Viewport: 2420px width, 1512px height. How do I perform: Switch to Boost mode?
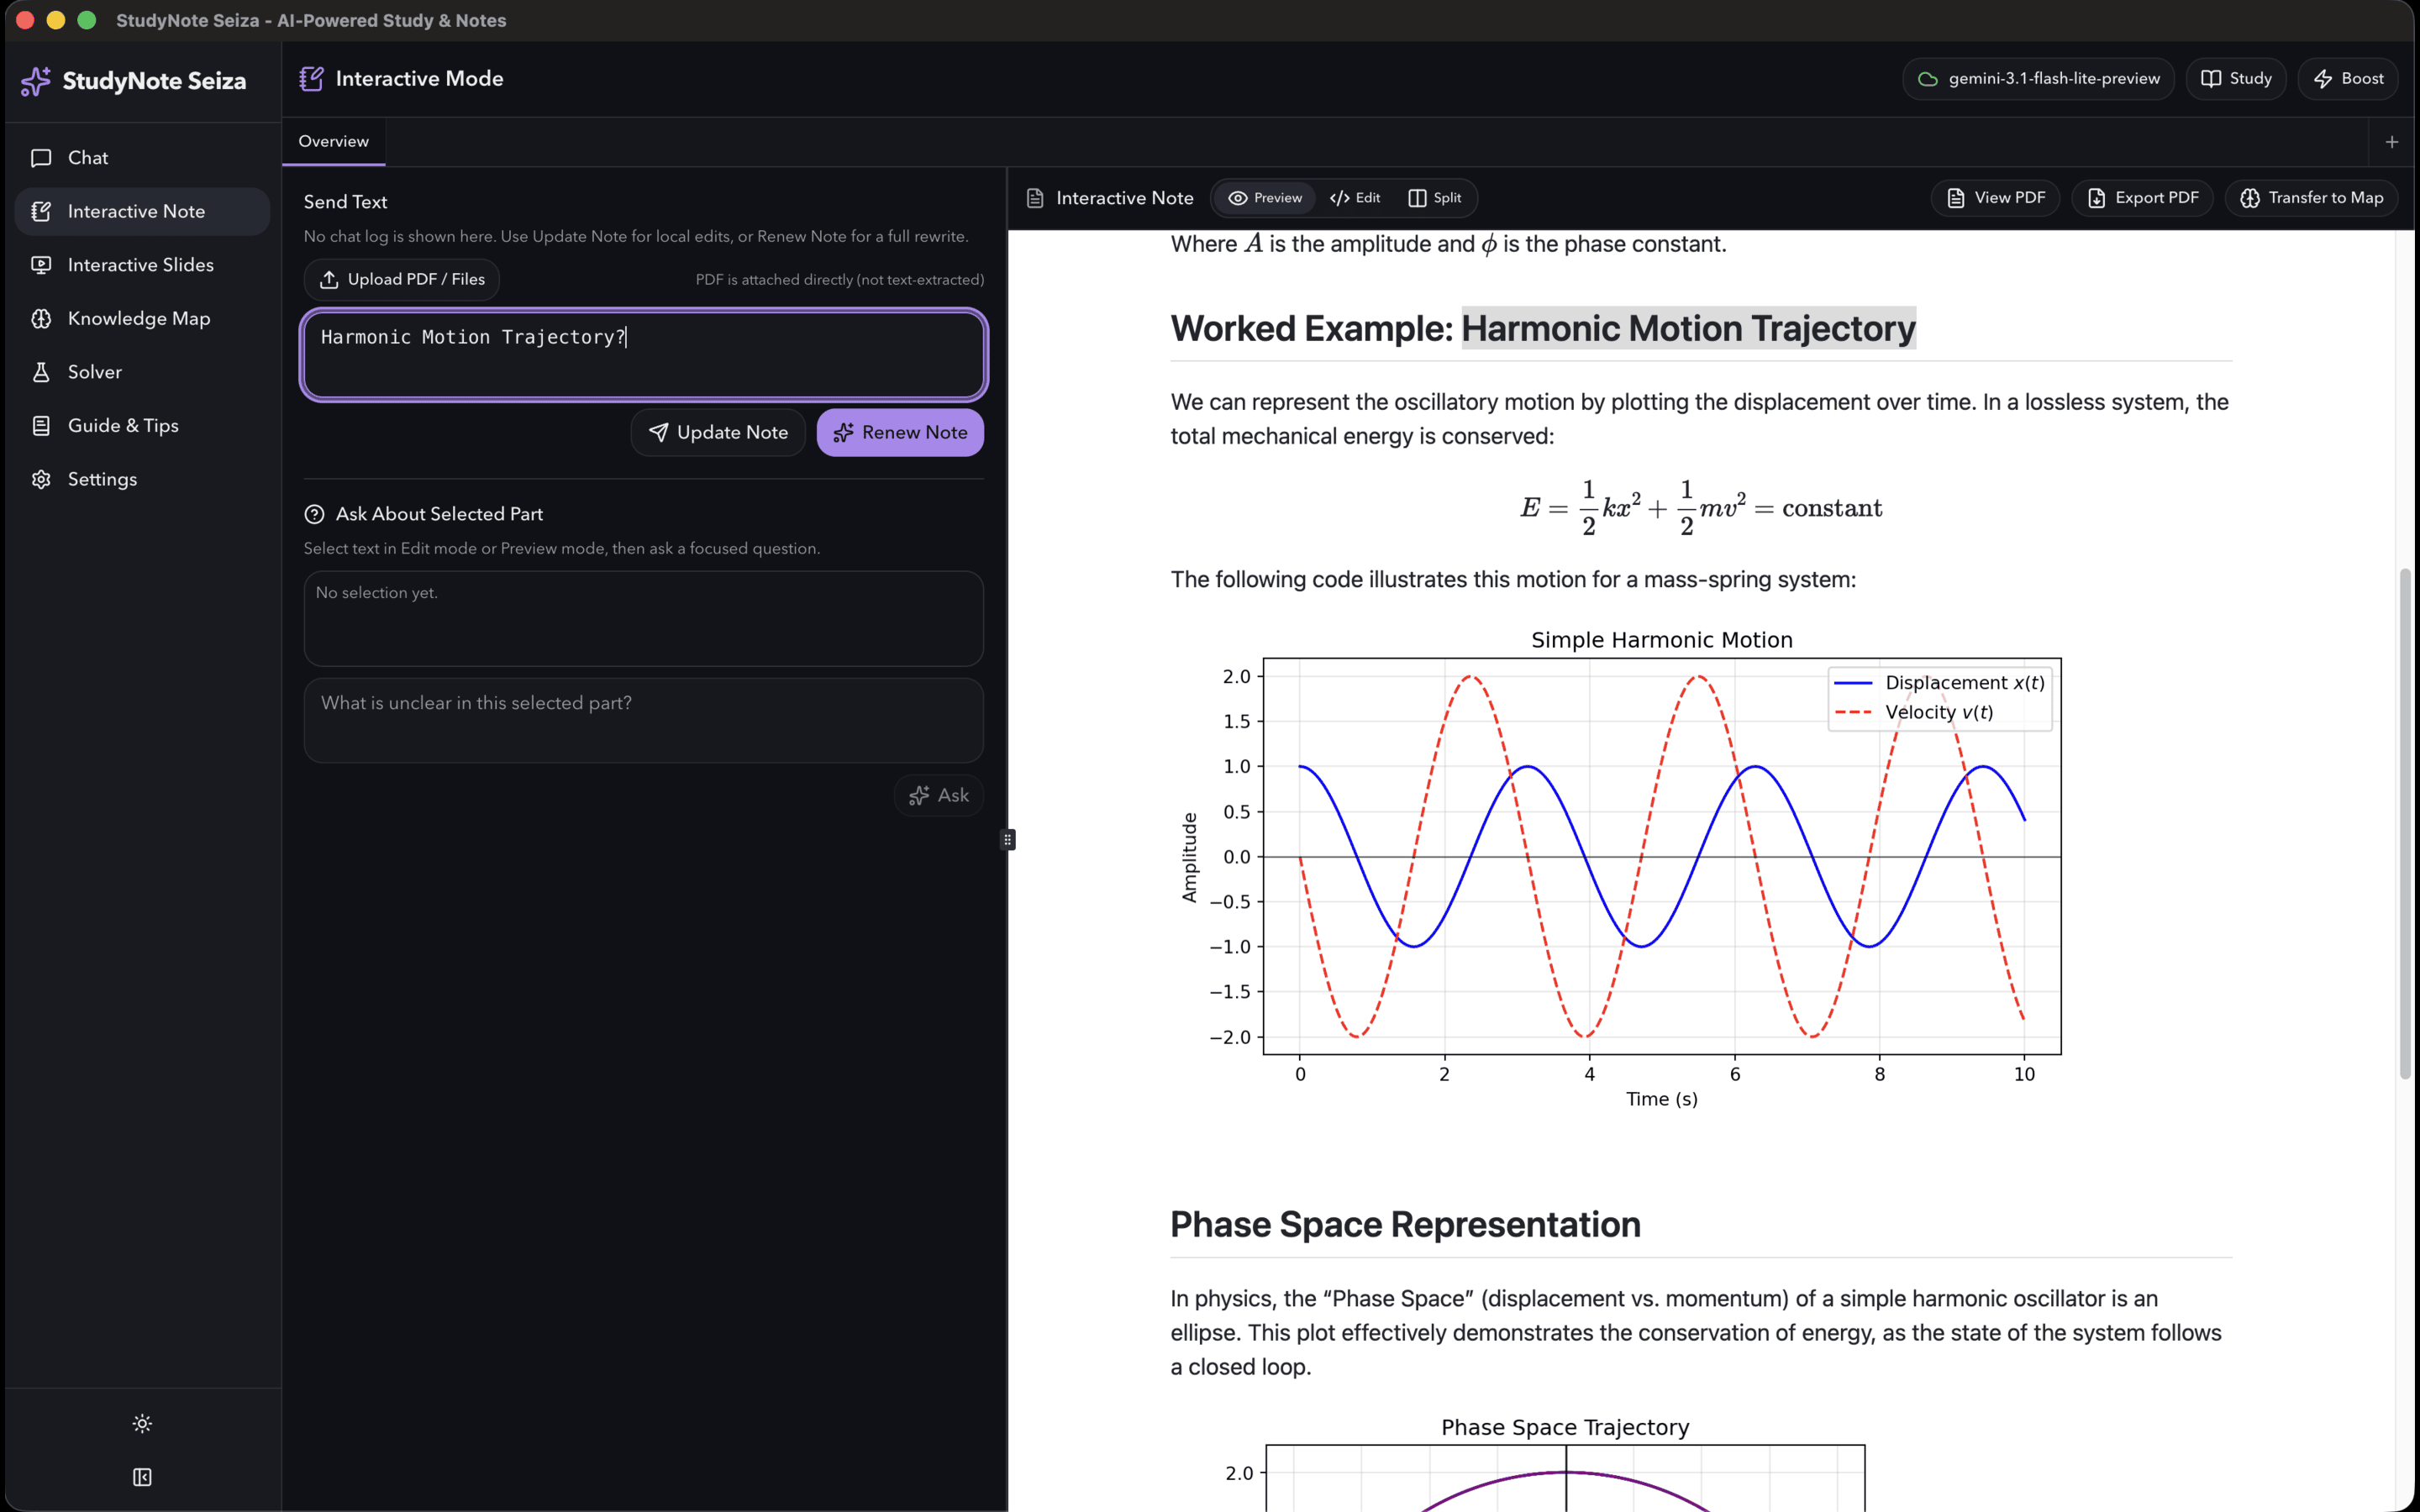click(2348, 79)
